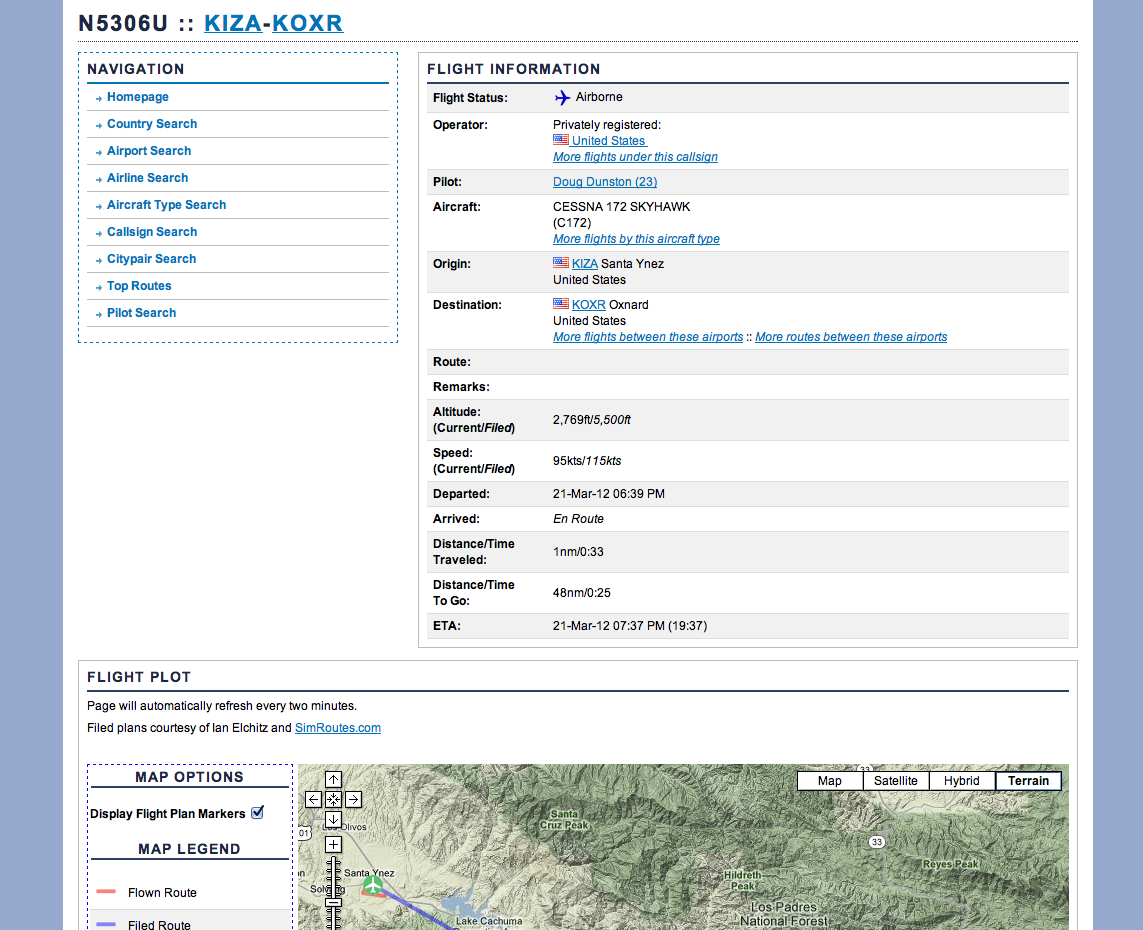Click the US flag icon next to KIZA
1143x930 pixels.
click(x=561, y=262)
